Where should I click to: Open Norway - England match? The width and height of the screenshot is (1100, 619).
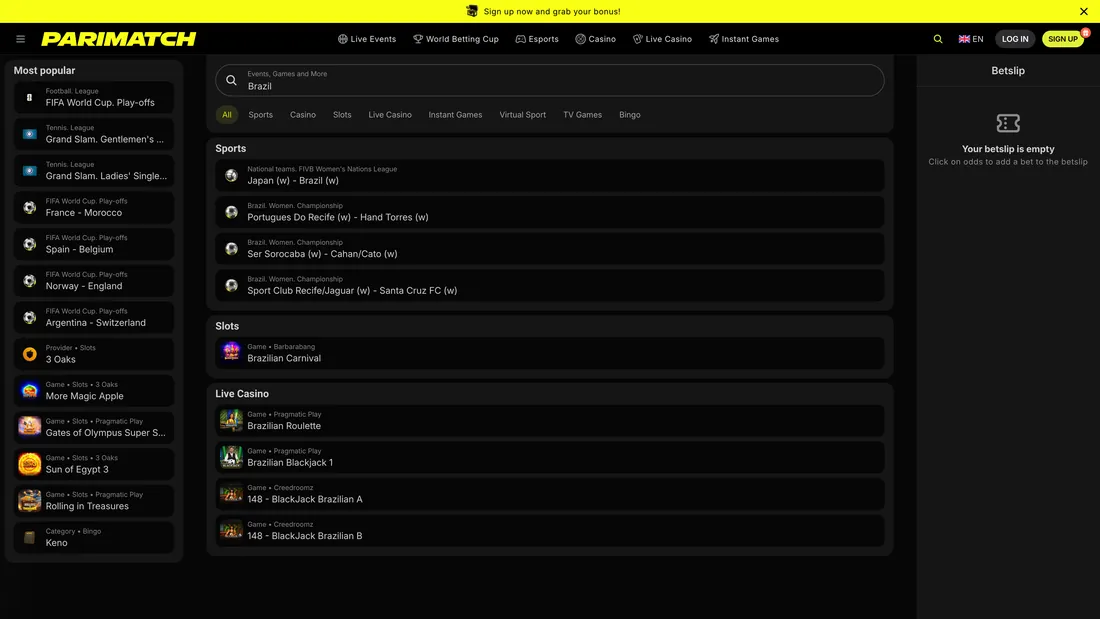pos(94,281)
